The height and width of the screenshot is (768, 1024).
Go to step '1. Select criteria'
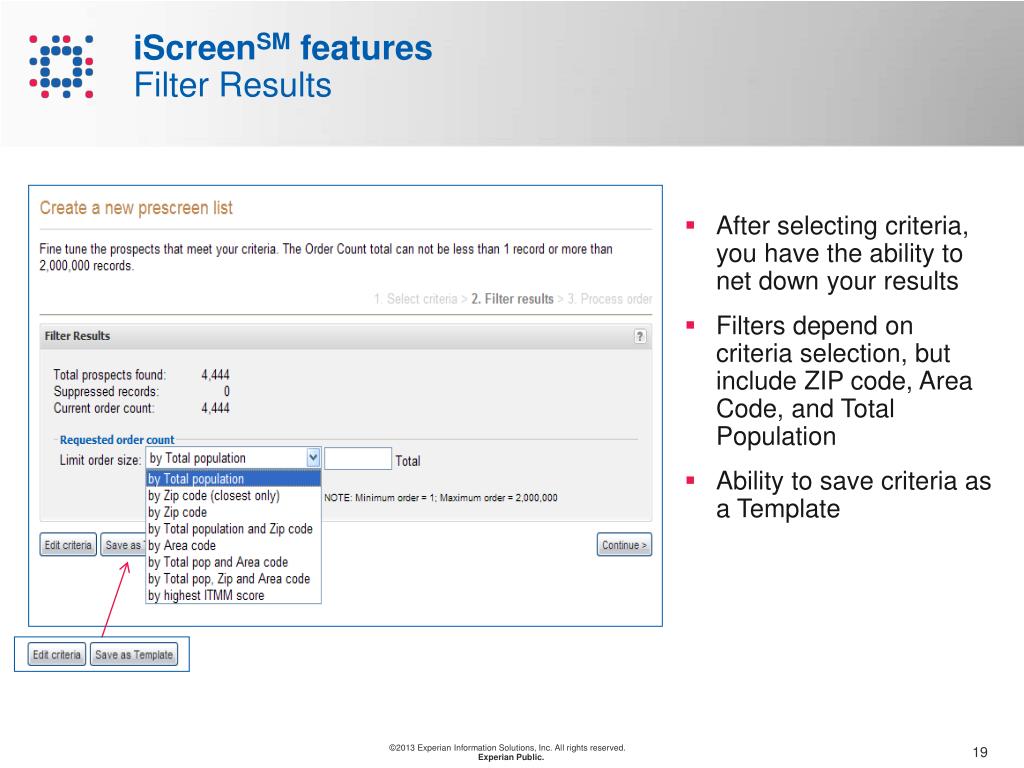(x=415, y=299)
